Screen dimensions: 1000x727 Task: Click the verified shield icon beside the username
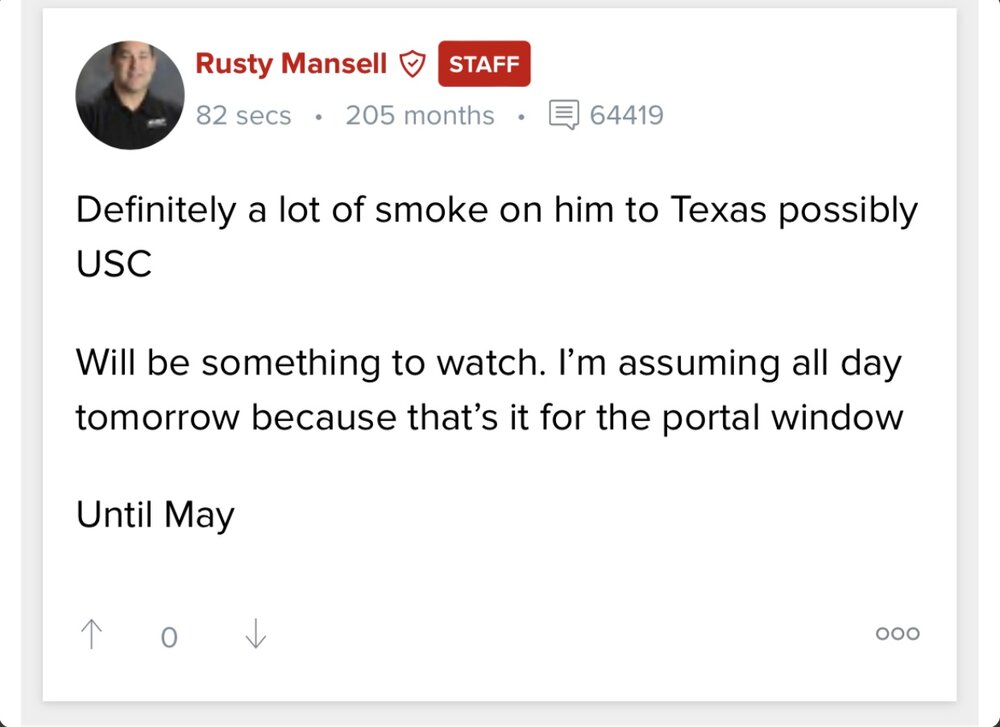(x=411, y=64)
